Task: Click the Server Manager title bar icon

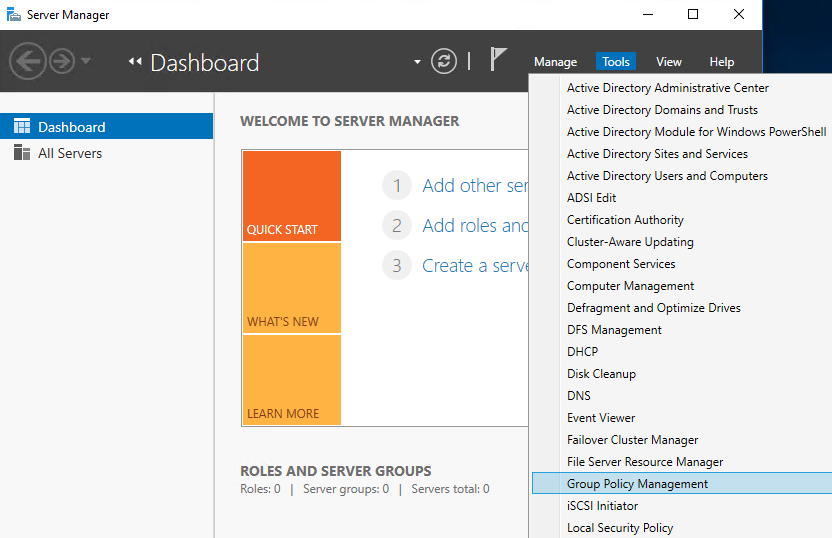Action: [13, 15]
